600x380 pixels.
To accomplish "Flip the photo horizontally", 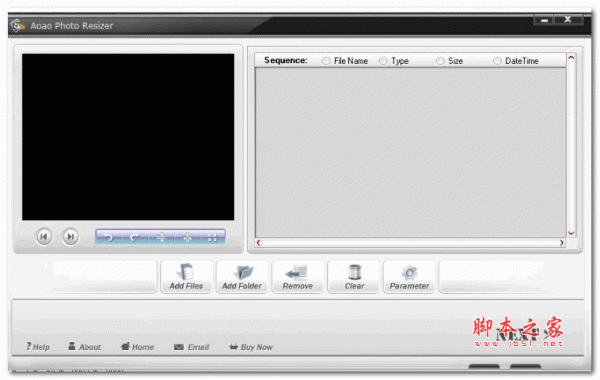I will [x=187, y=238].
